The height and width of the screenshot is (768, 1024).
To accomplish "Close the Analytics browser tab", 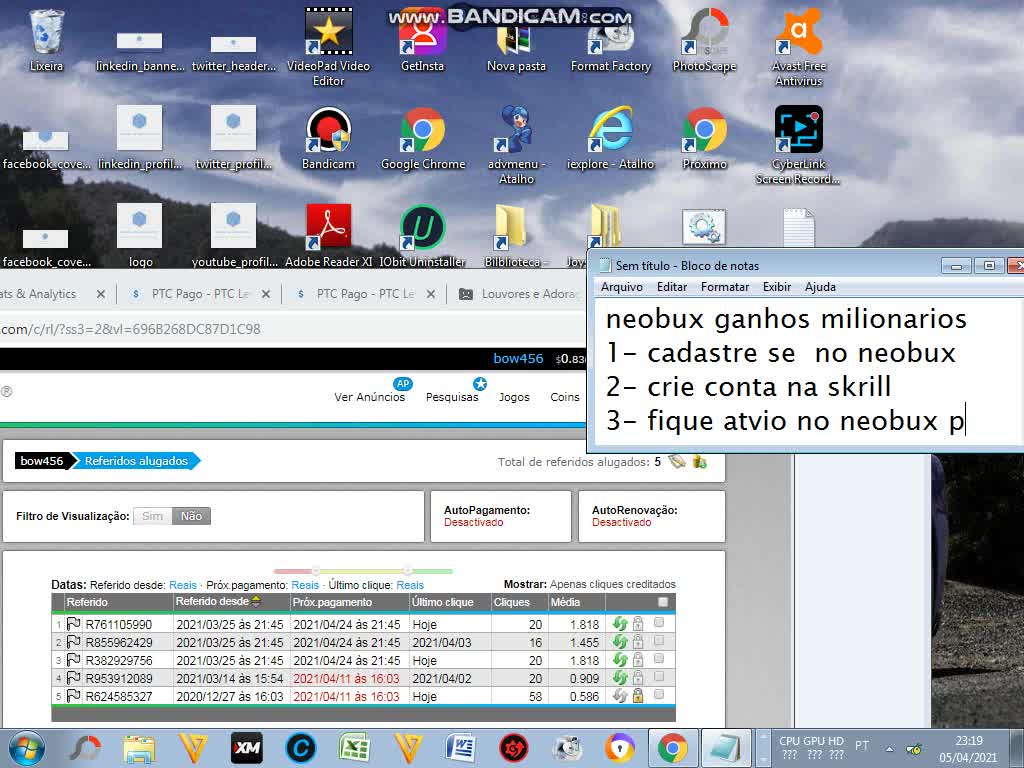I will click(x=101, y=294).
